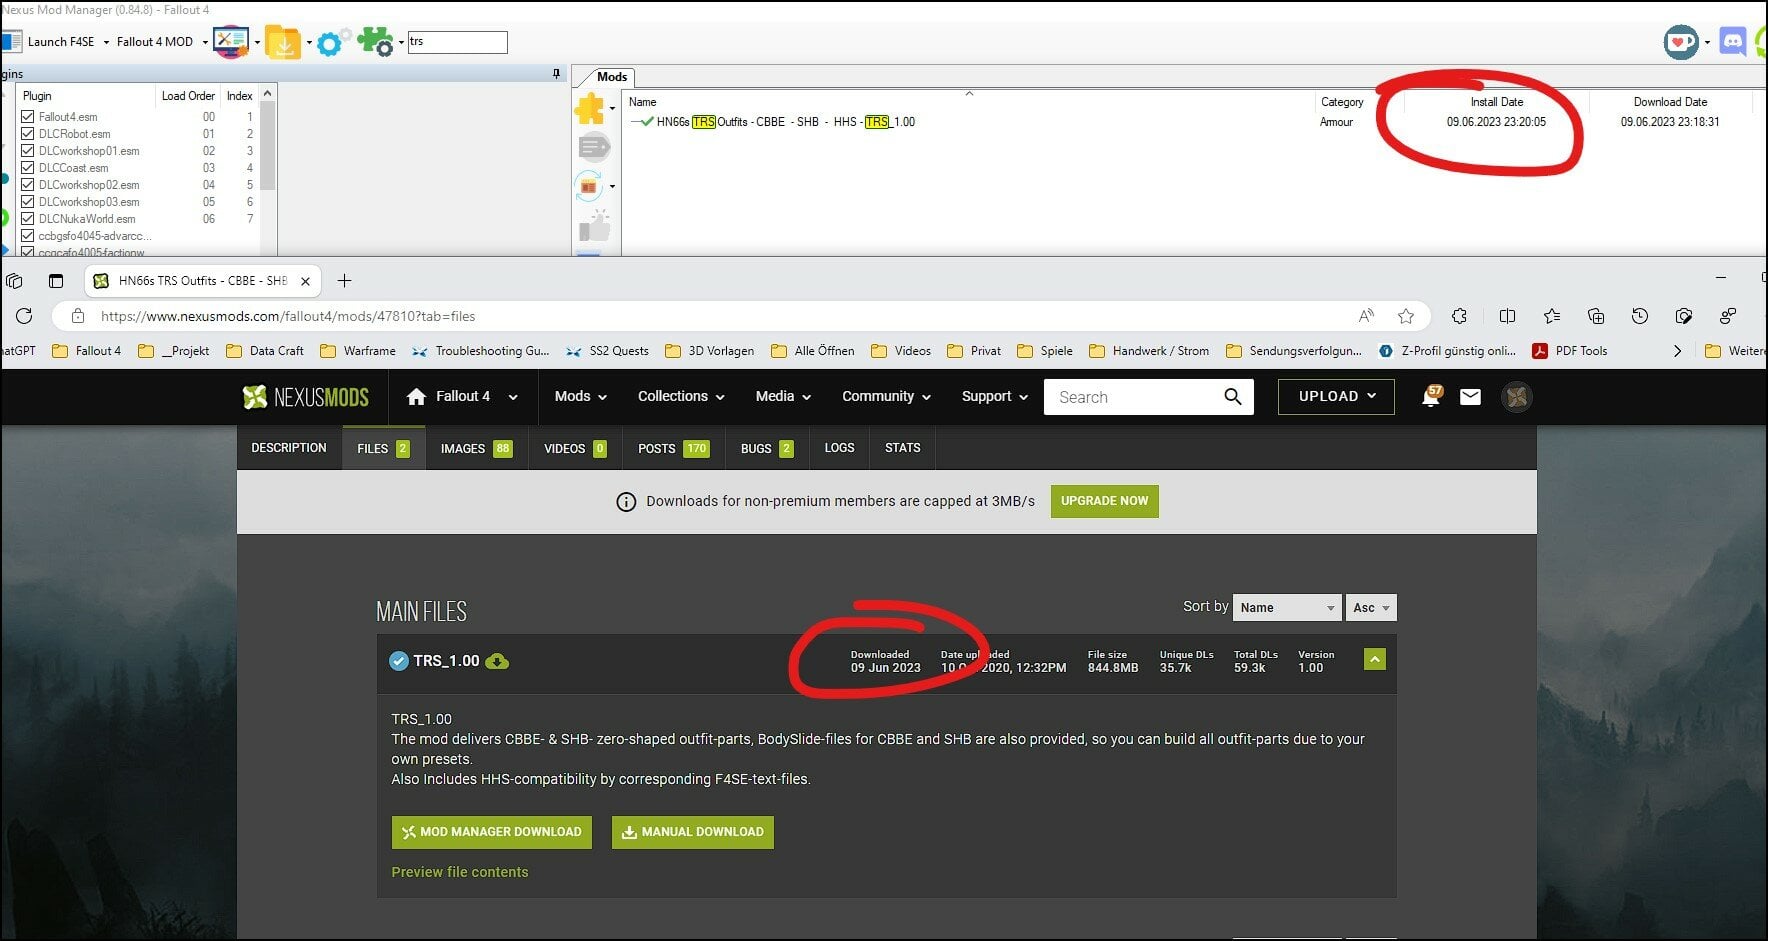Expand the Launch F4SE dropdown arrow
Screen dimensions: 1768x941
coord(106,42)
